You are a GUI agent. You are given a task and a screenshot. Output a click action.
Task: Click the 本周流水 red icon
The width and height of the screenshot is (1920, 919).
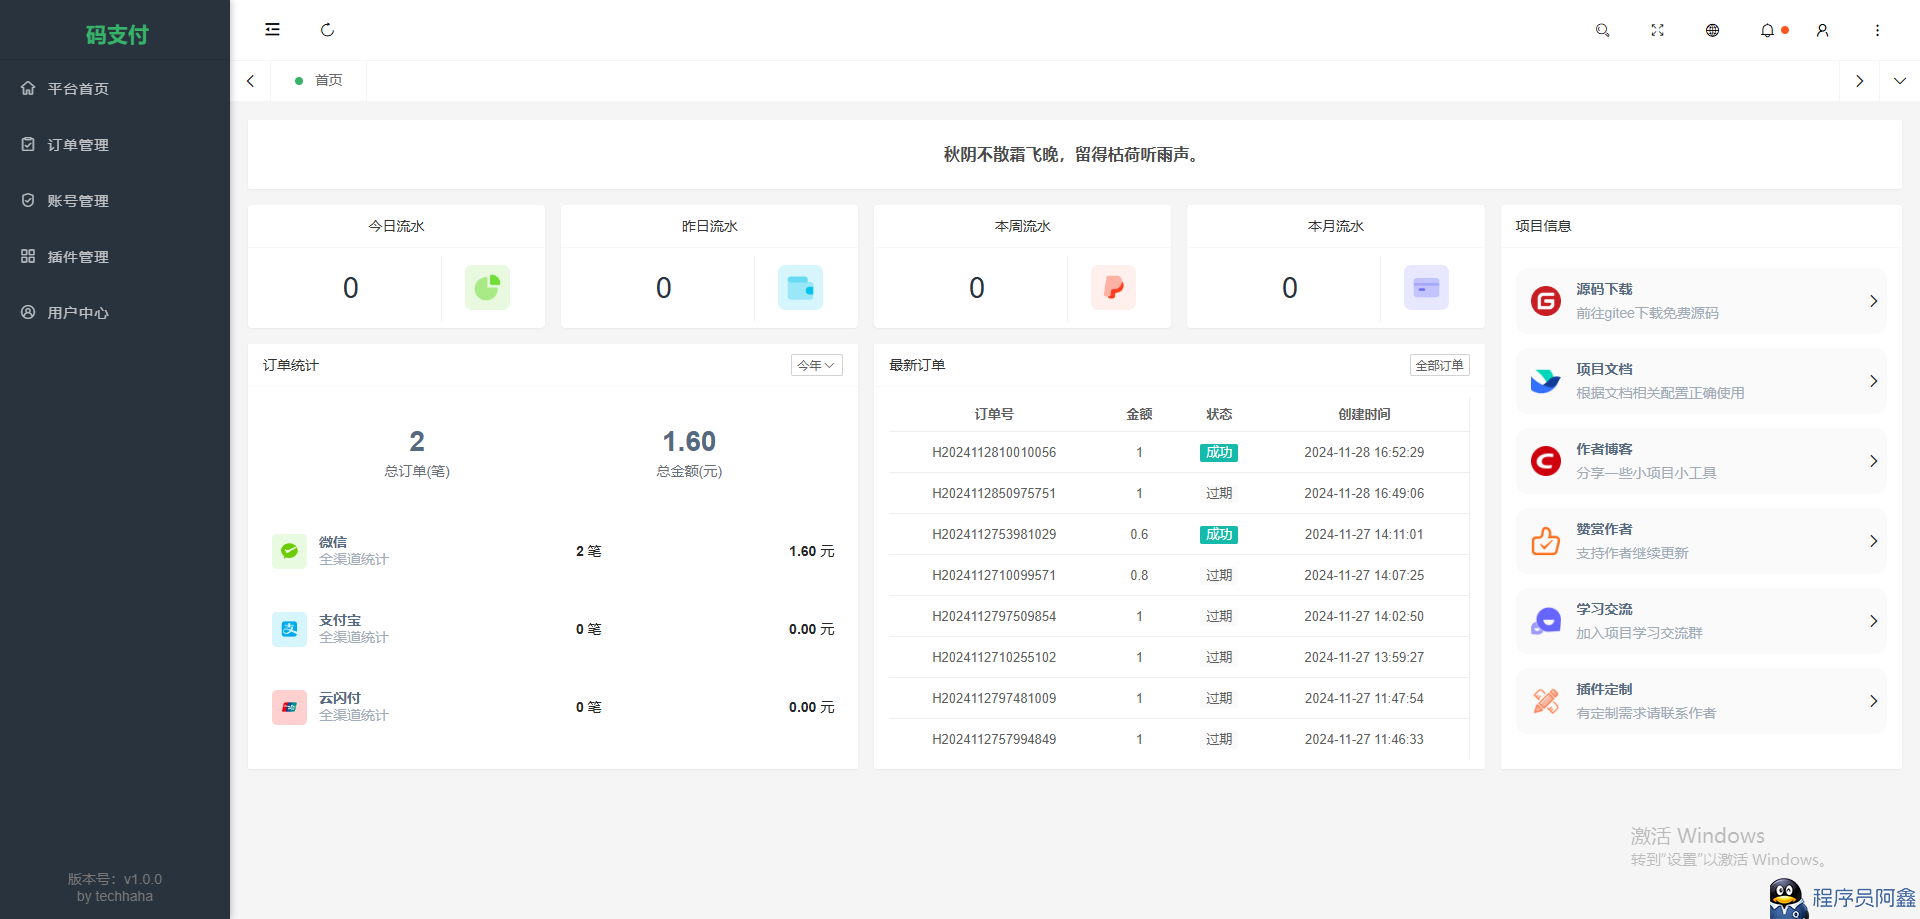tap(1113, 287)
